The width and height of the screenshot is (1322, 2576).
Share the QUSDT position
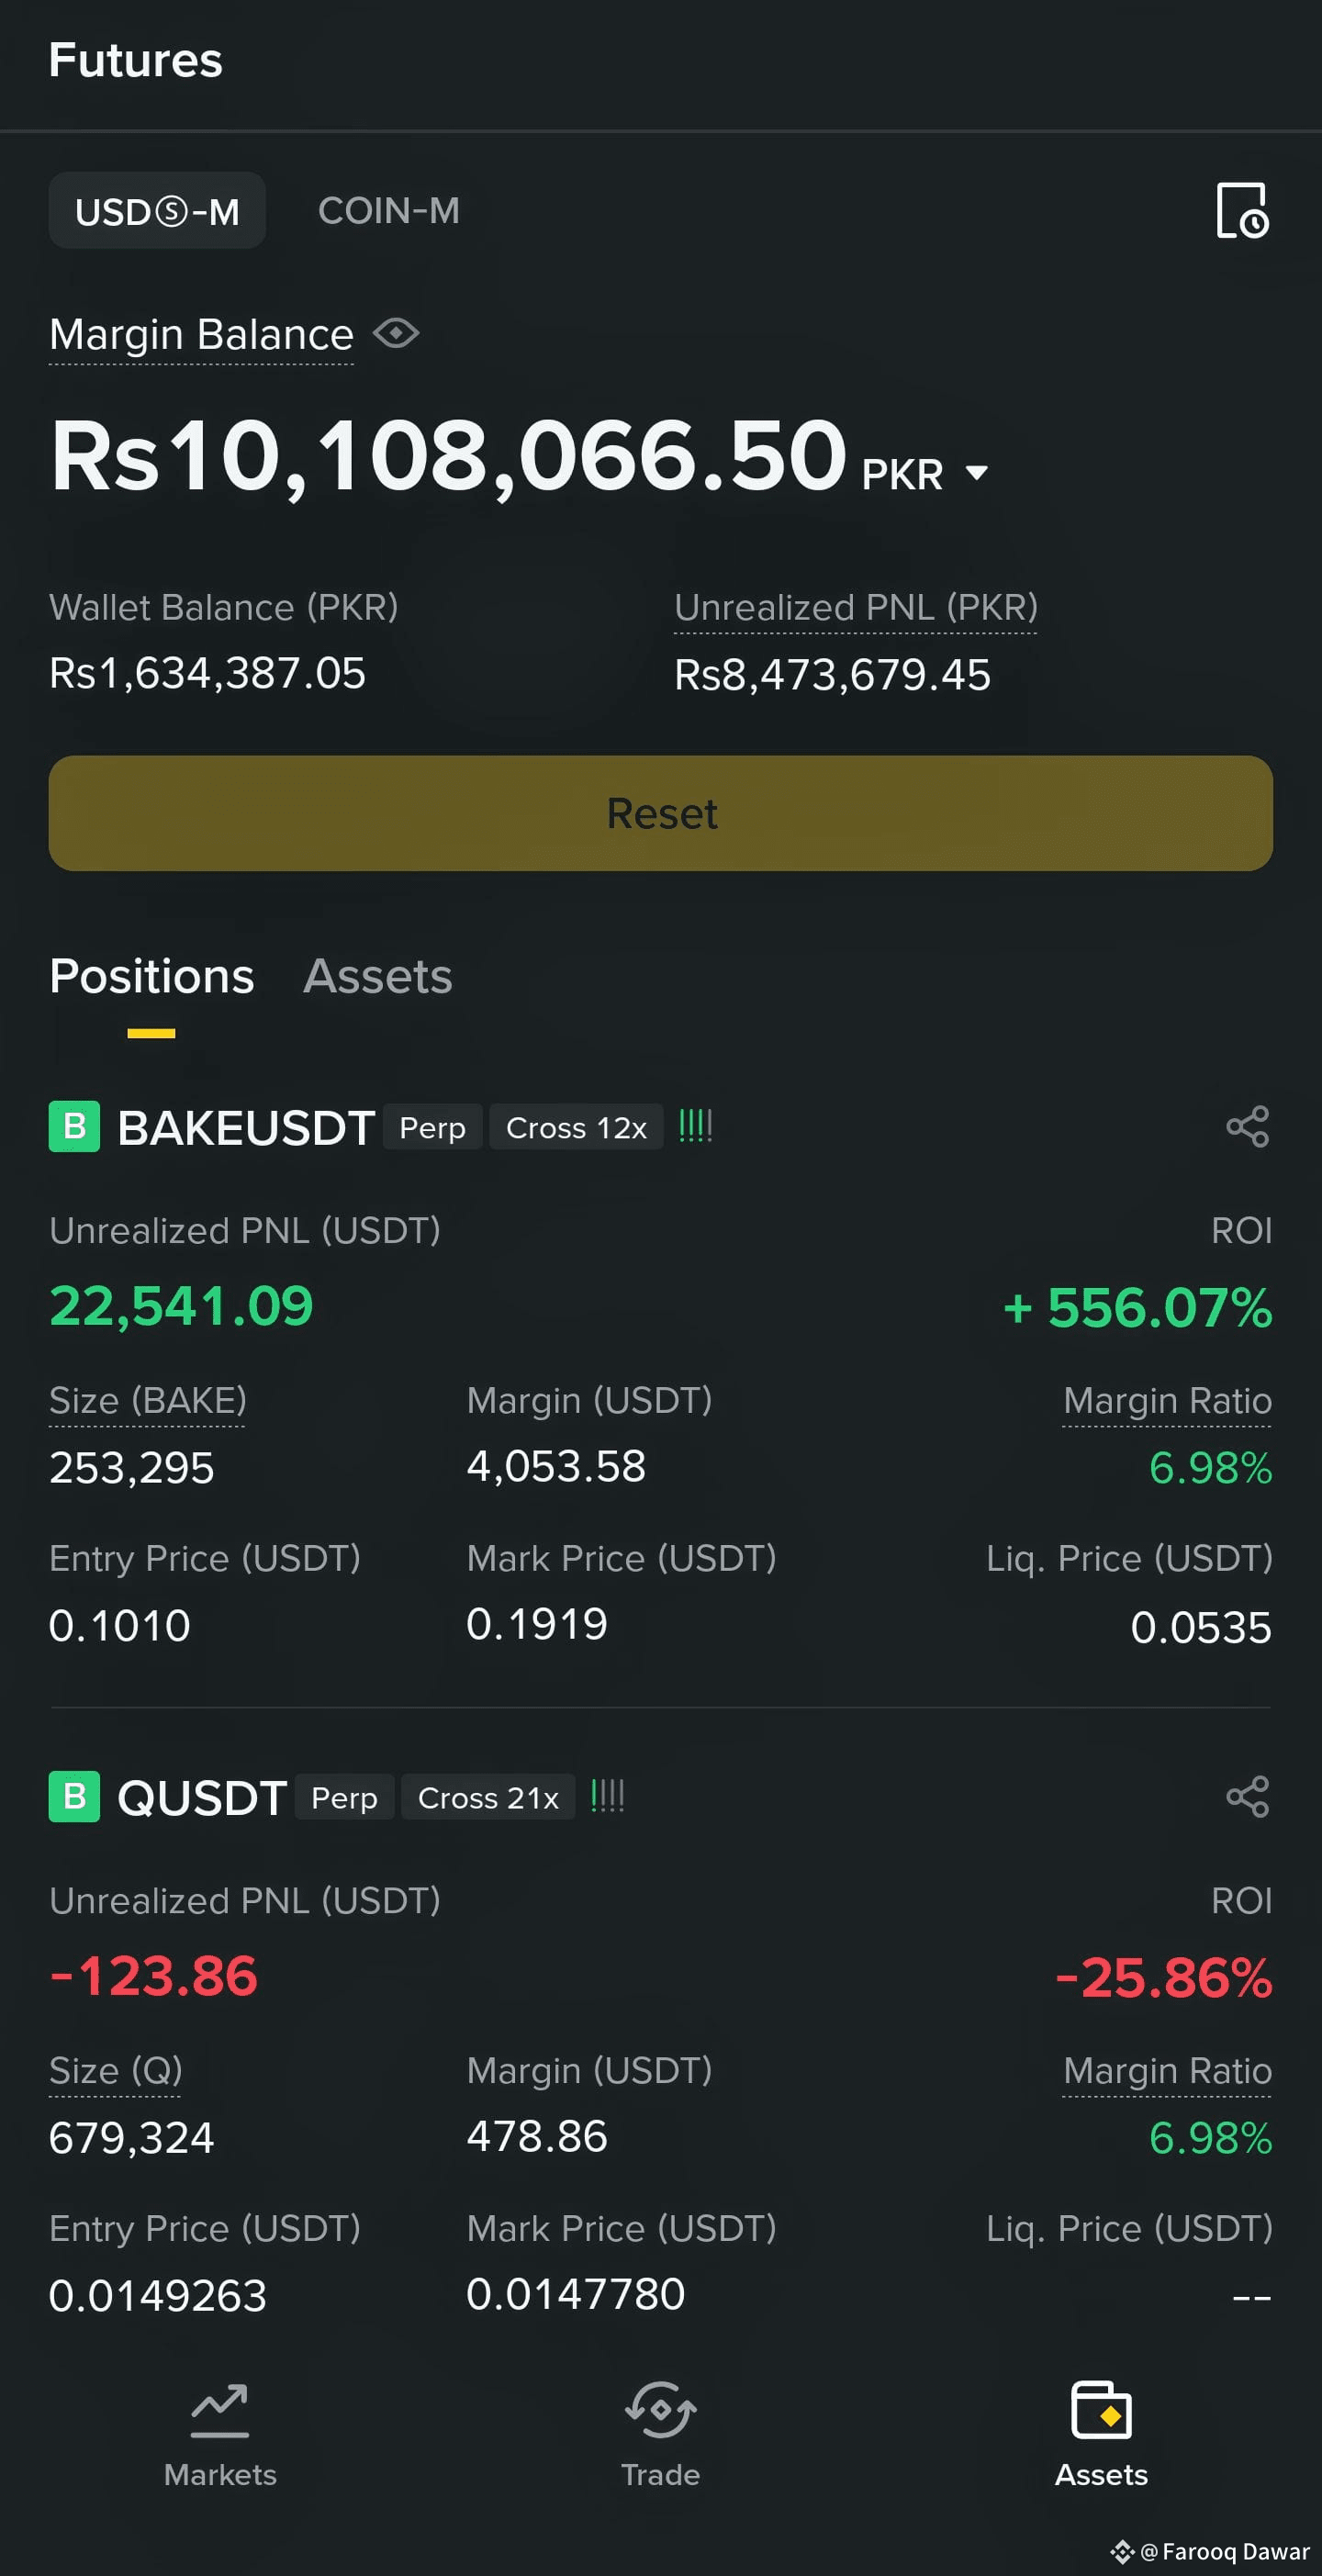click(x=1247, y=1797)
